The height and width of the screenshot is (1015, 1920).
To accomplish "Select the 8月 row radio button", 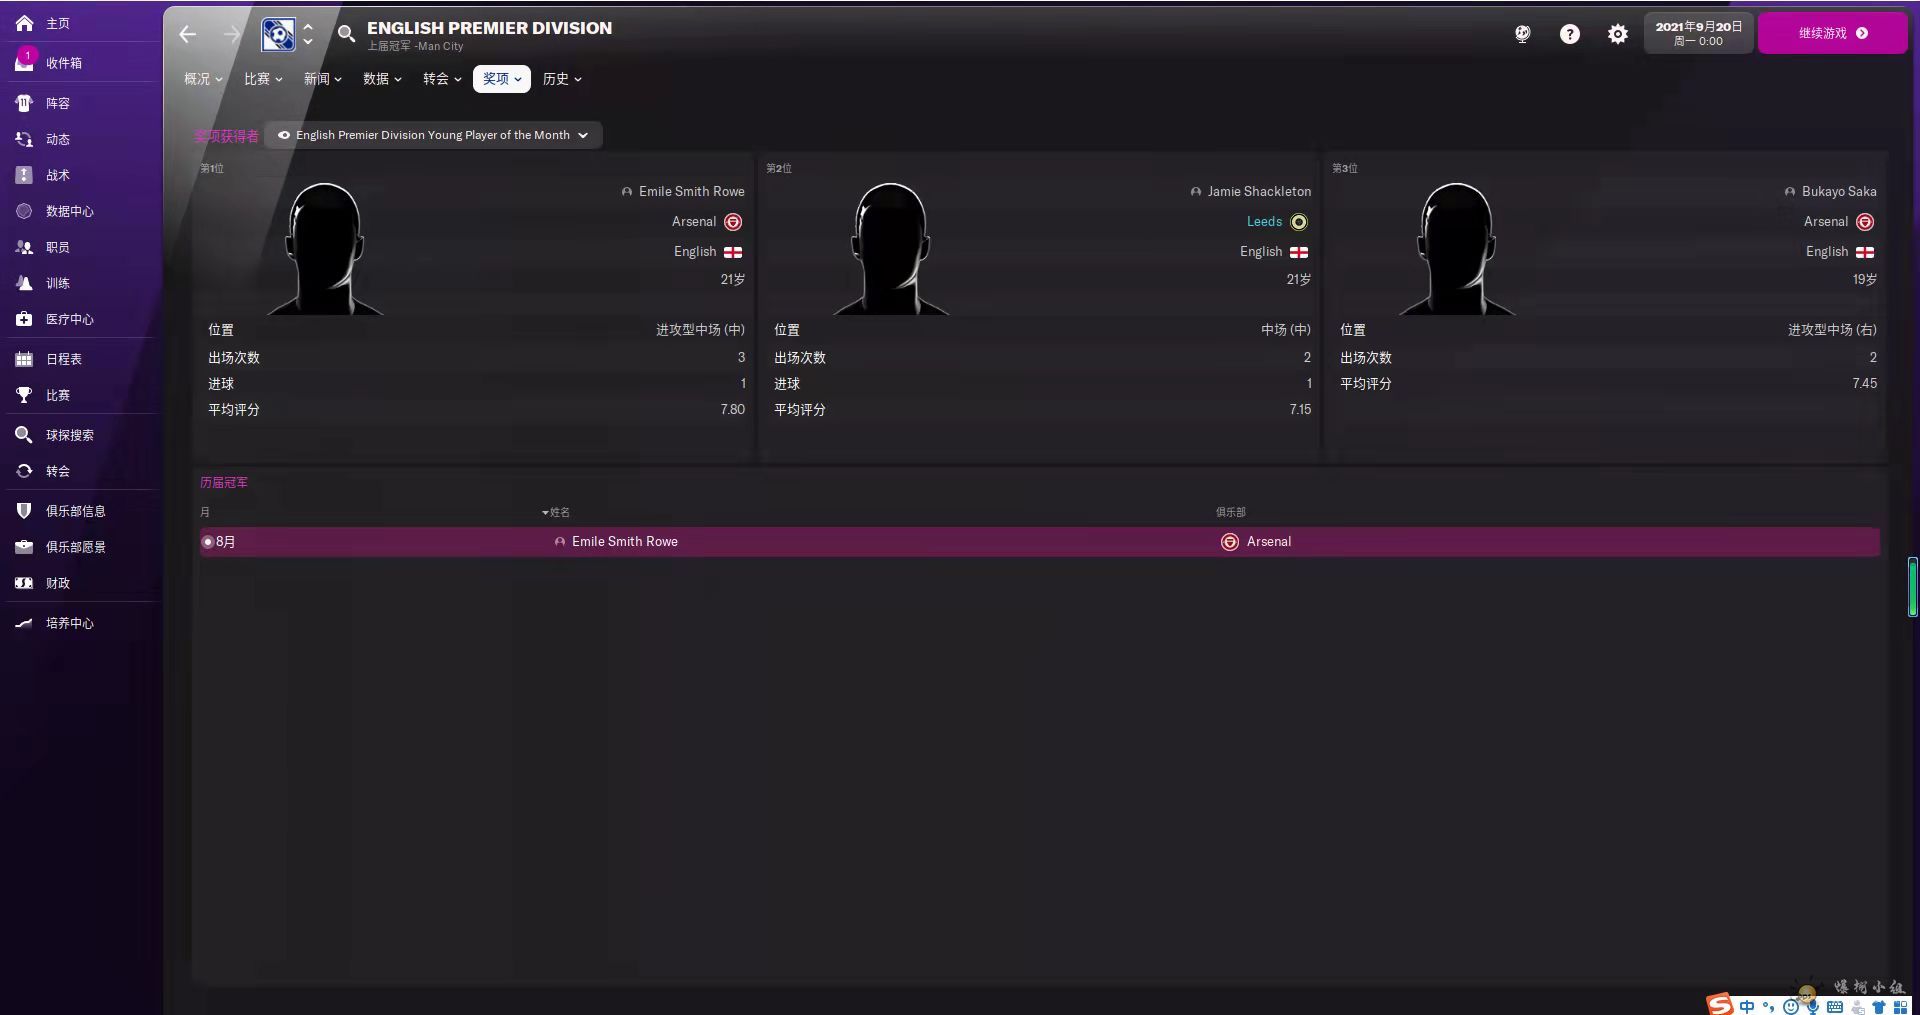I will (208, 542).
